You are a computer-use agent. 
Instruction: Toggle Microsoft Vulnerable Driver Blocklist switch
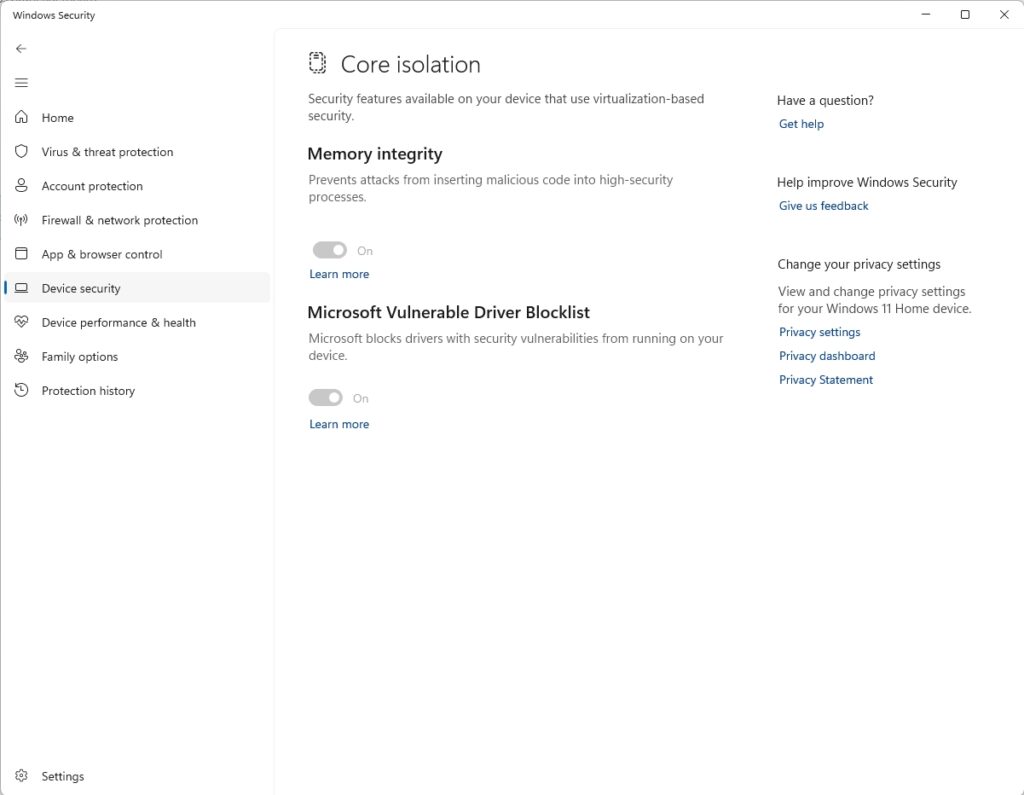coord(326,398)
